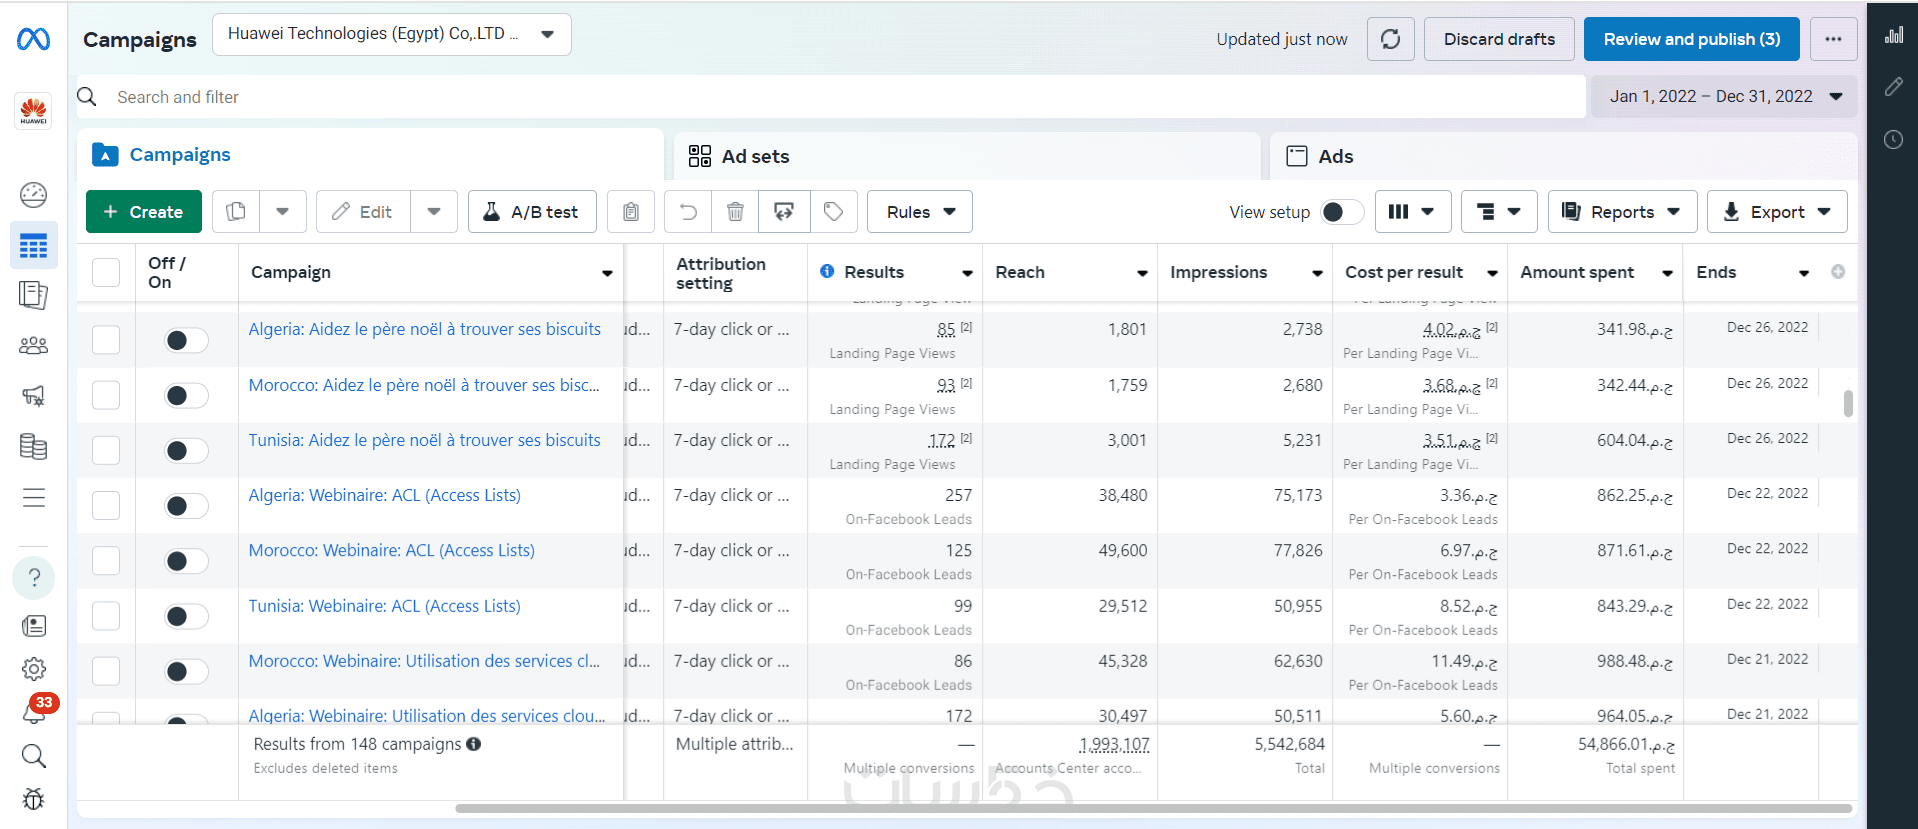Click the magnifier search icon in sidebar
1918x829 pixels.
click(x=34, y=756)
